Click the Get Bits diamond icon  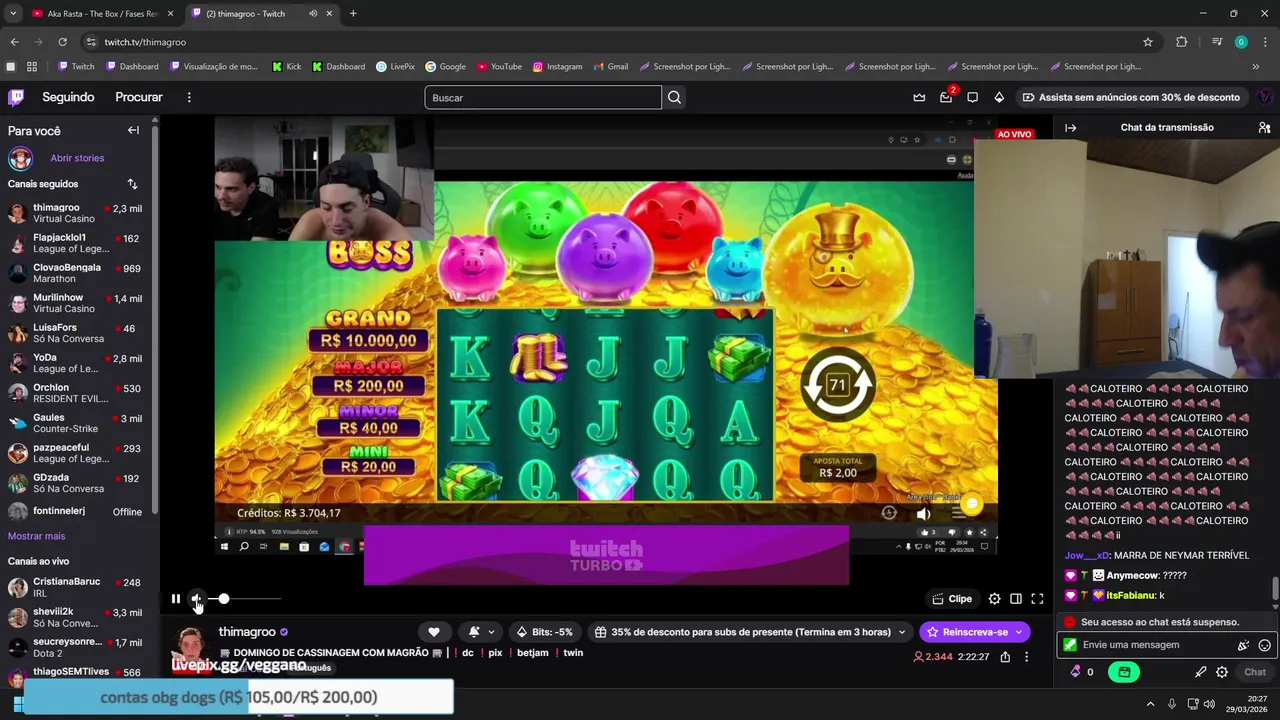[999, 97]
